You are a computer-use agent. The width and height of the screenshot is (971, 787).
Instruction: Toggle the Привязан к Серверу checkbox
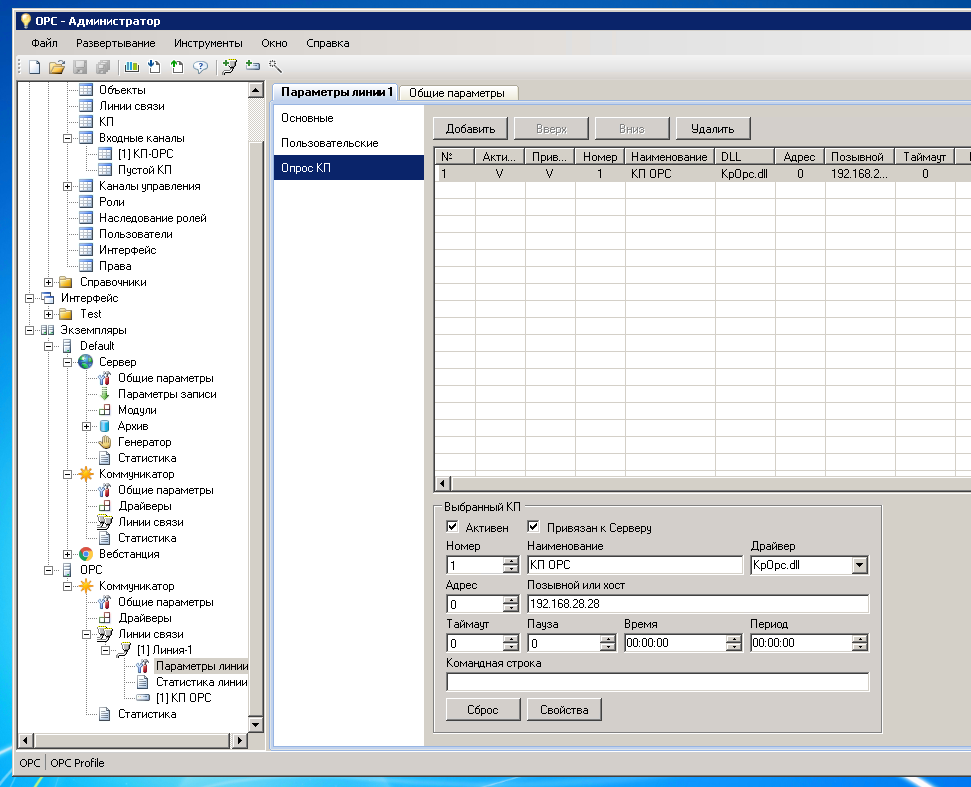533,527
